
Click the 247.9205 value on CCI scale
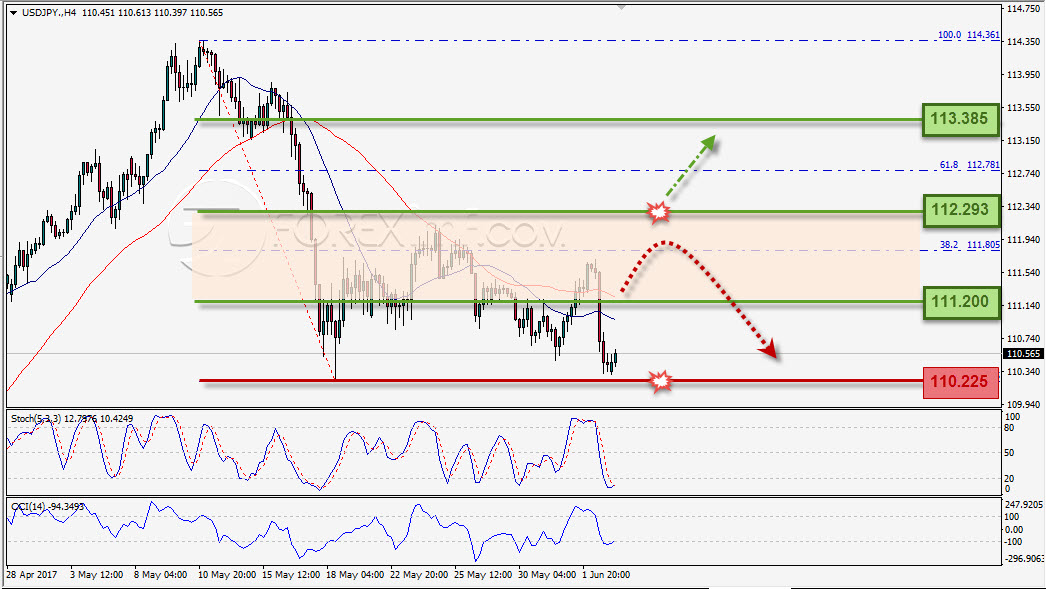(1023, 505)
